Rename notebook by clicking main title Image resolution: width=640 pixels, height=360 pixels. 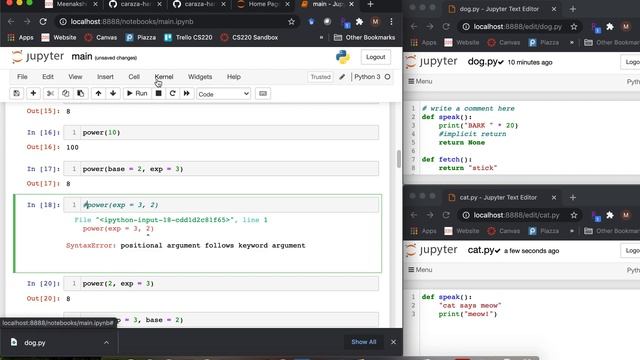click(82, 56)
